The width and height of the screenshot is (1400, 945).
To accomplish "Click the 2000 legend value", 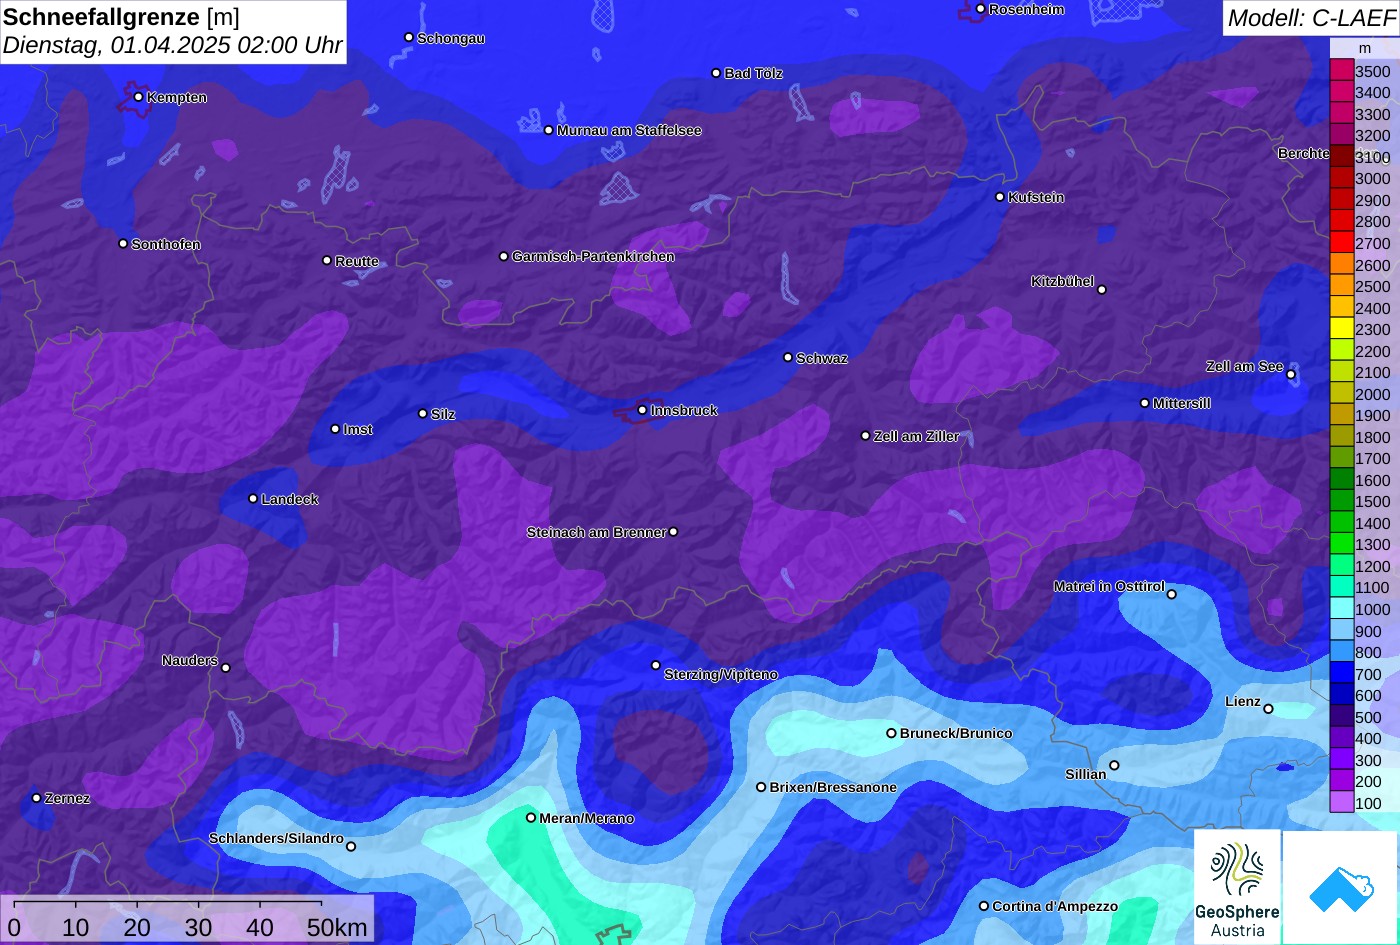I will click(1372, 394).
